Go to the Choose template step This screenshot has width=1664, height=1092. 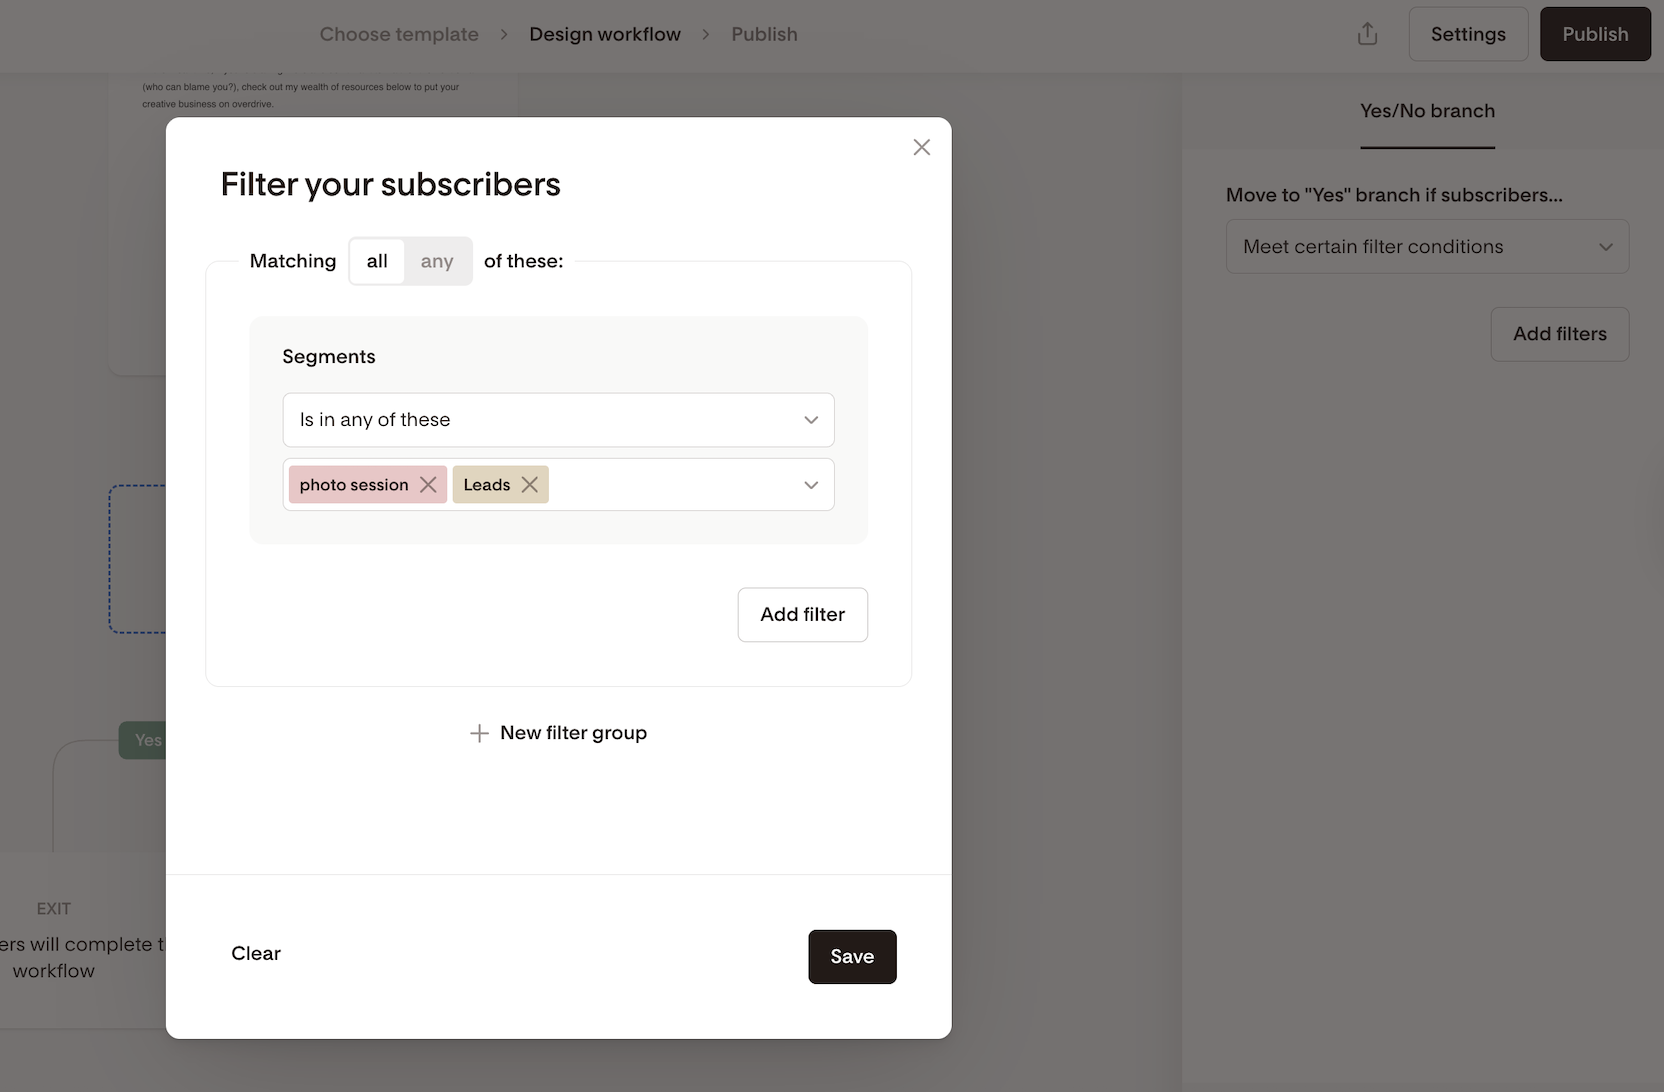point(399,34)
